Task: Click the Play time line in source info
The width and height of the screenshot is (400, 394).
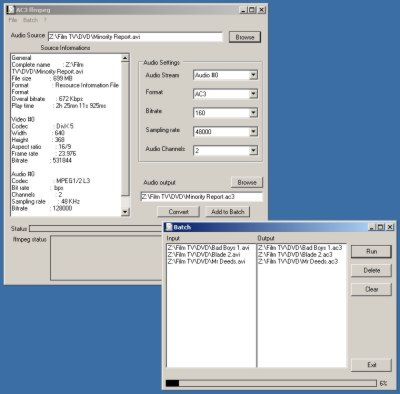Action: point(59,106)
